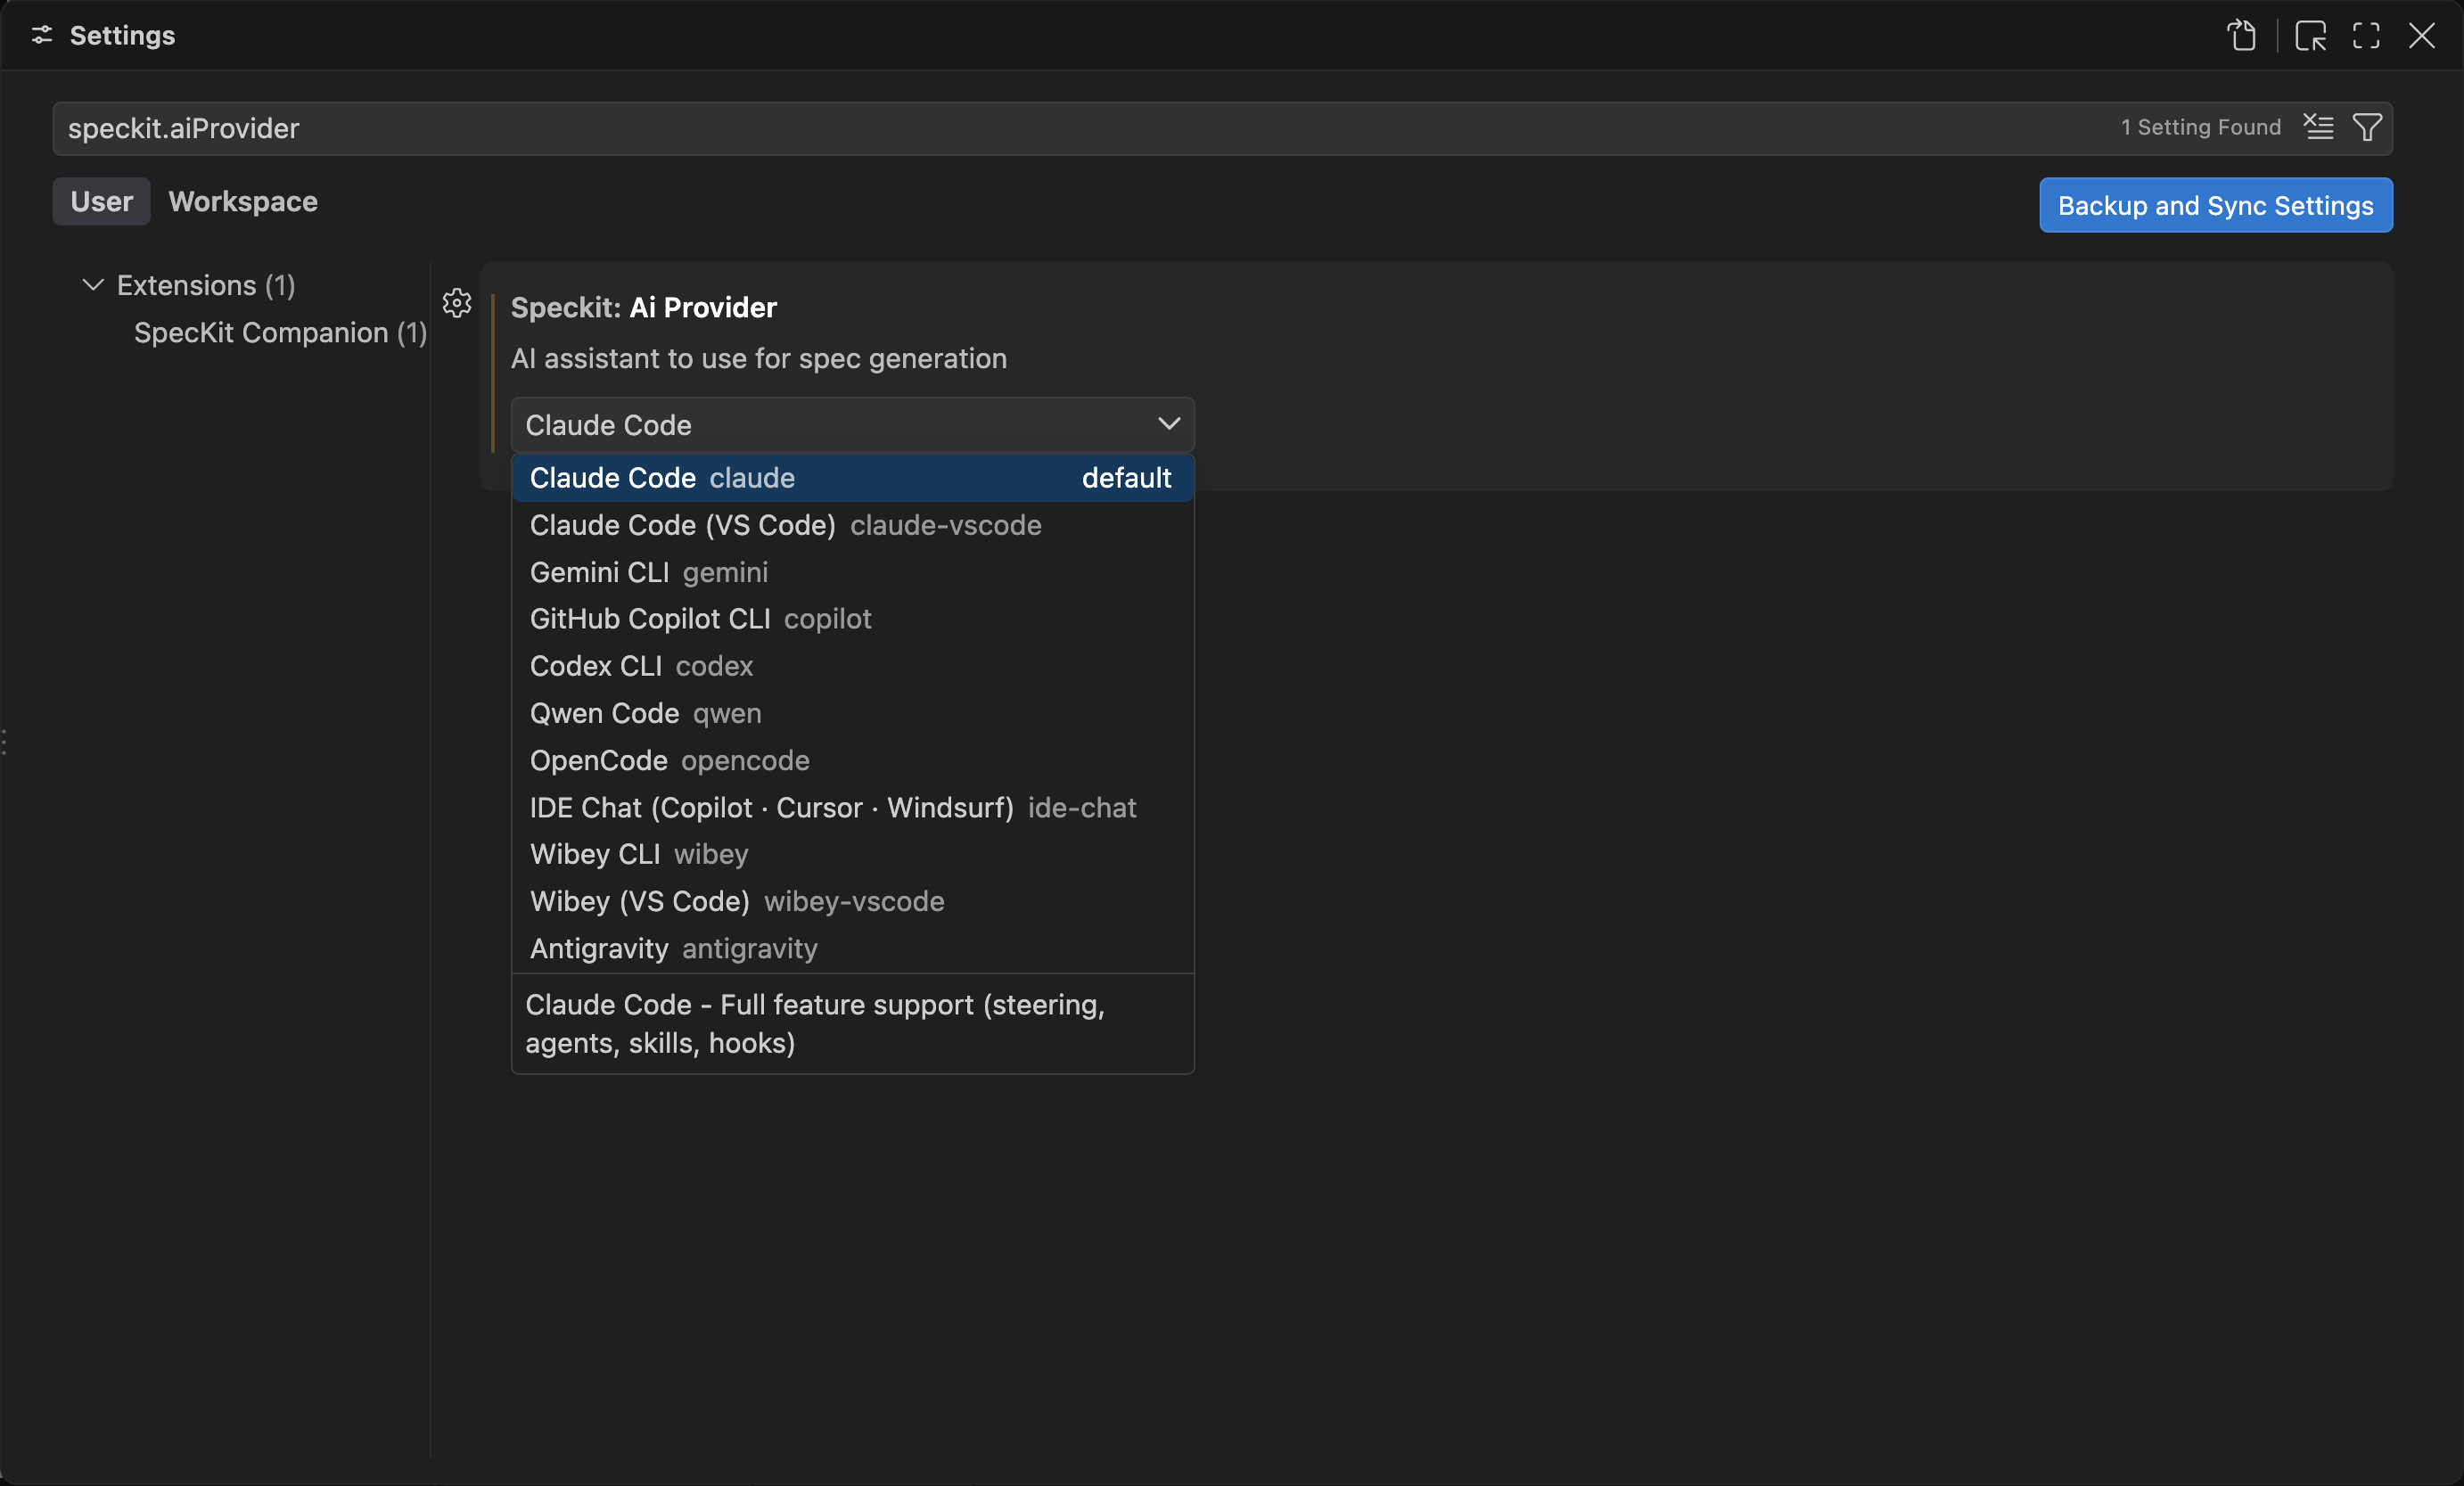Viewport: 2464px width, 1486px height.
Task: Click the 1 Setting Found label
Action: coord(2200,127)
